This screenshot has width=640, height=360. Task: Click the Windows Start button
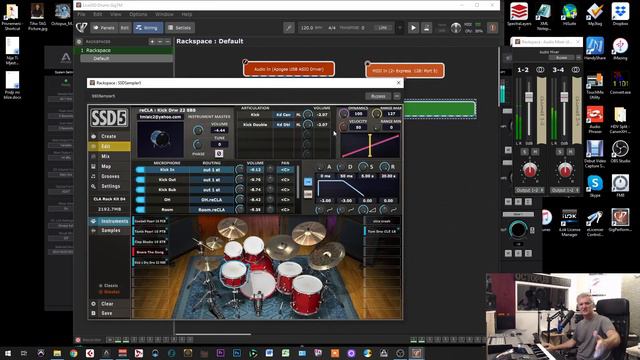[x=8, y=353]
